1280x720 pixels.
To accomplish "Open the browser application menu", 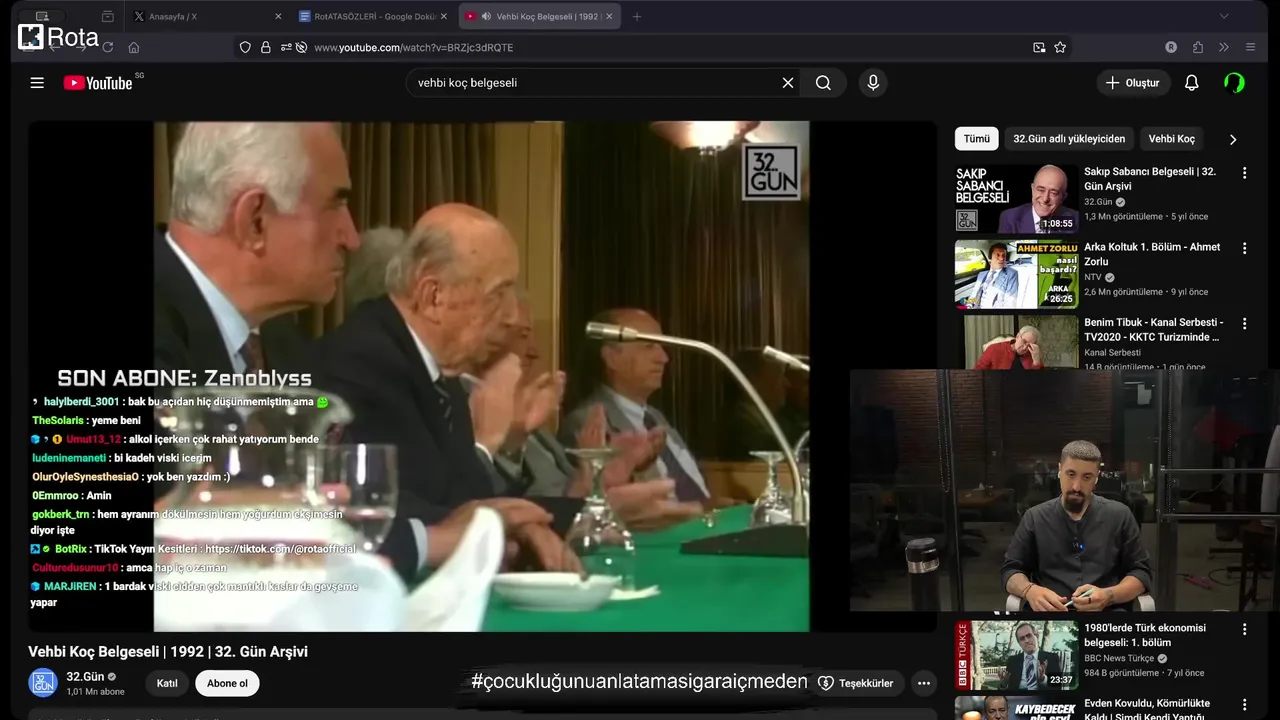I will [x=1250, y=47].
